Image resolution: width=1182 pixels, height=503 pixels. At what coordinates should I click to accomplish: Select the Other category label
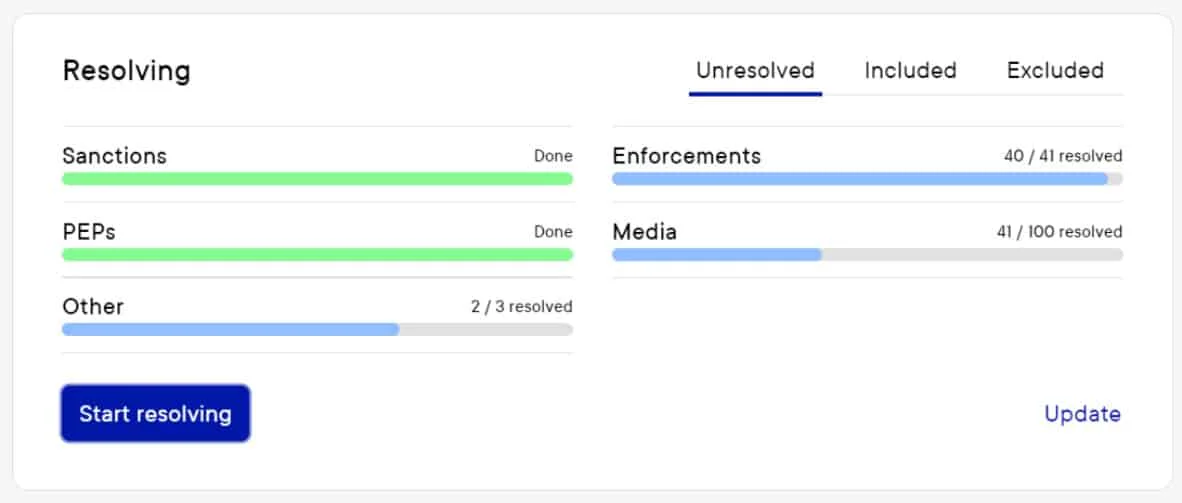(x=93, y=306)
